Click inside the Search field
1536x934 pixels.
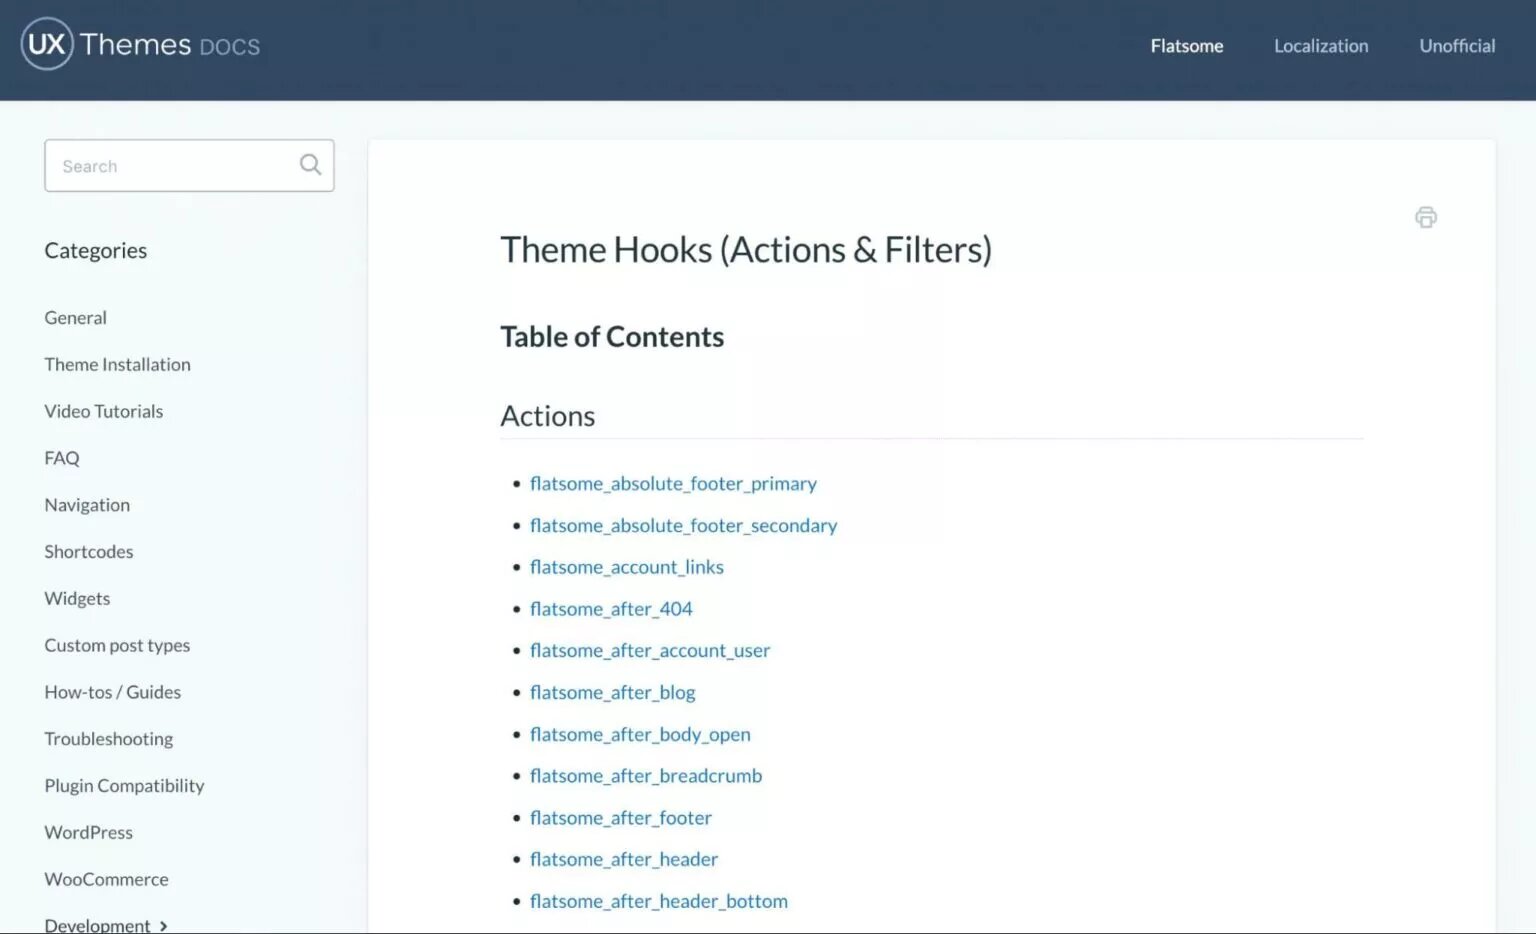coord(160,166)
